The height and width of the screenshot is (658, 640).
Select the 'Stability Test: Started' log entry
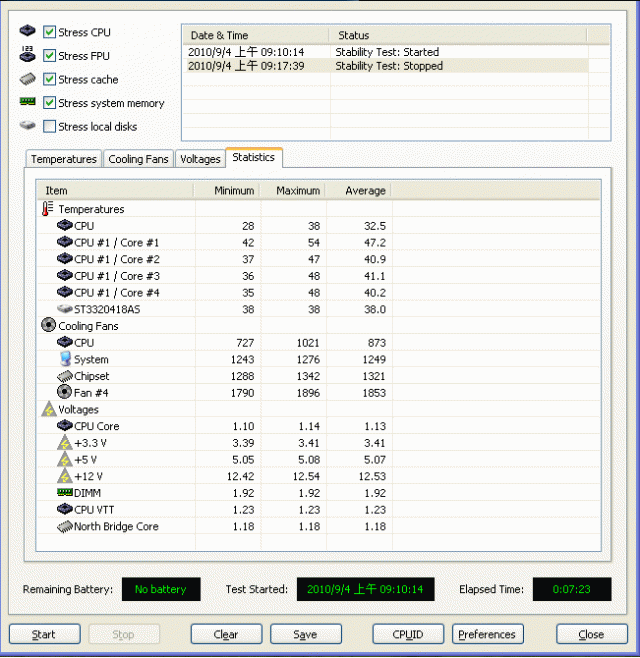click(387, 52)
